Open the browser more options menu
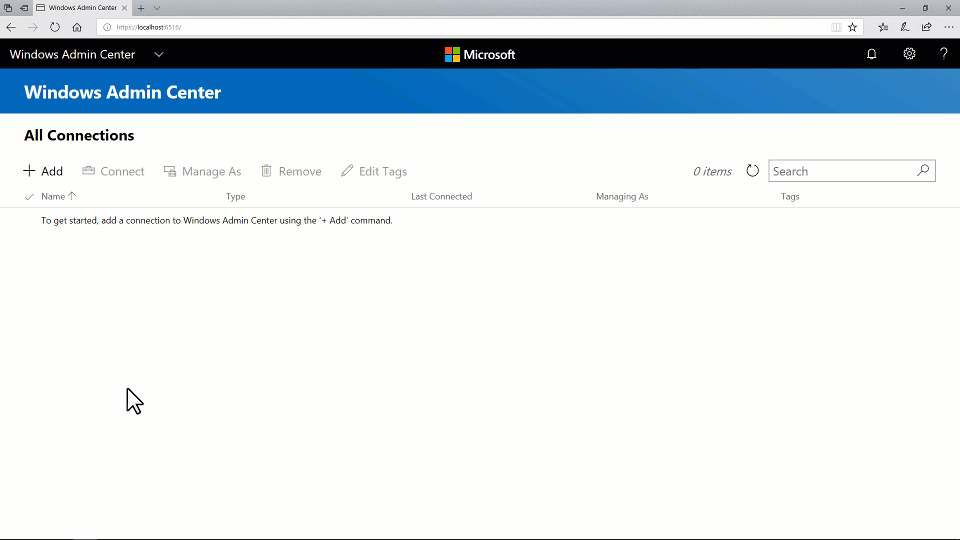This screenshot has height=540, width=960. 948,27
